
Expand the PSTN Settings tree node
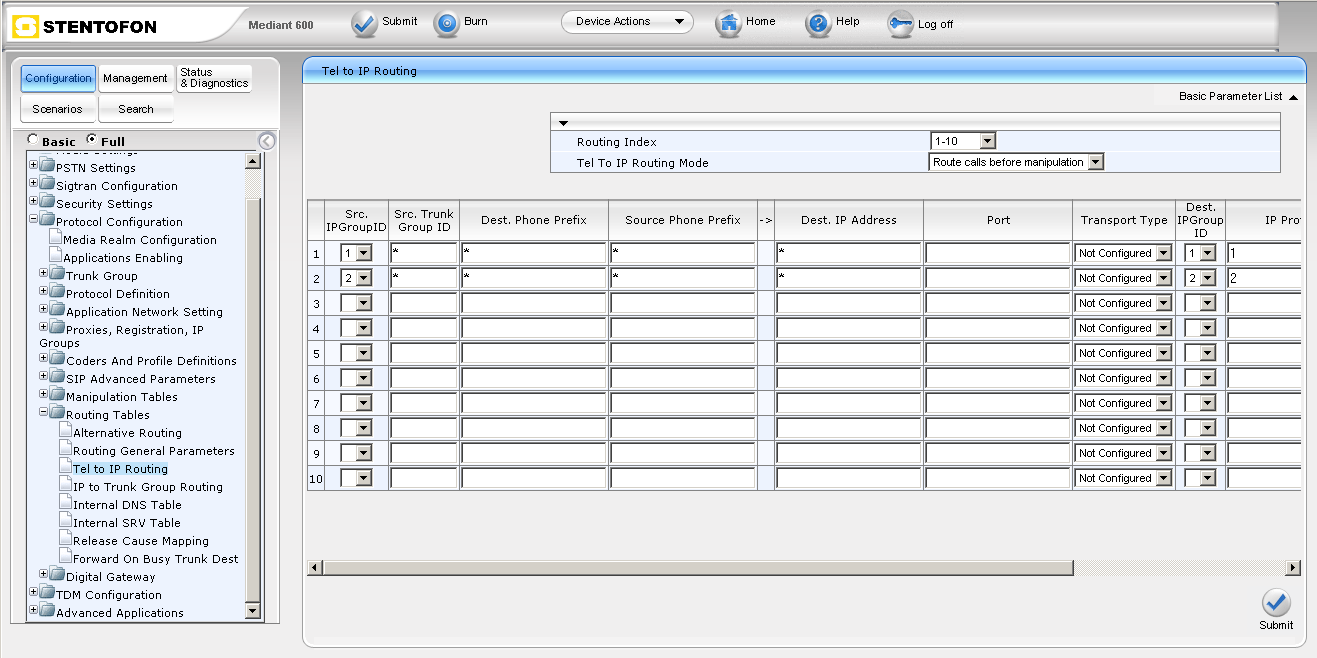[34, 166]
